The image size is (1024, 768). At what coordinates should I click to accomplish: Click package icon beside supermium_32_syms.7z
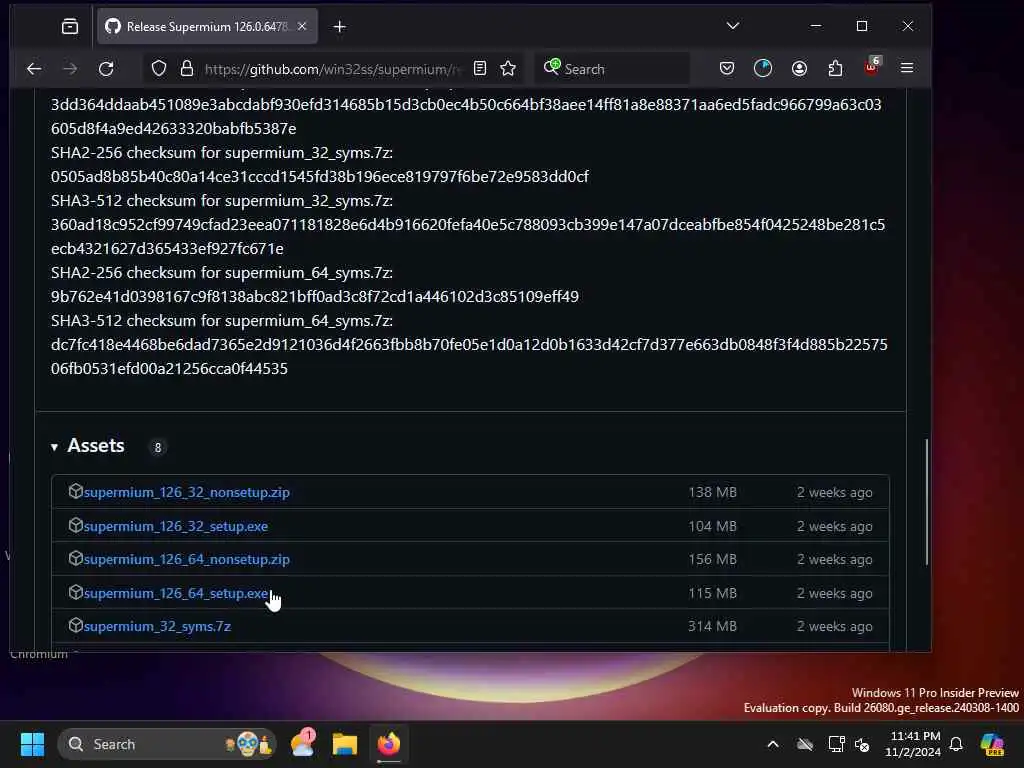pos(75,625)
